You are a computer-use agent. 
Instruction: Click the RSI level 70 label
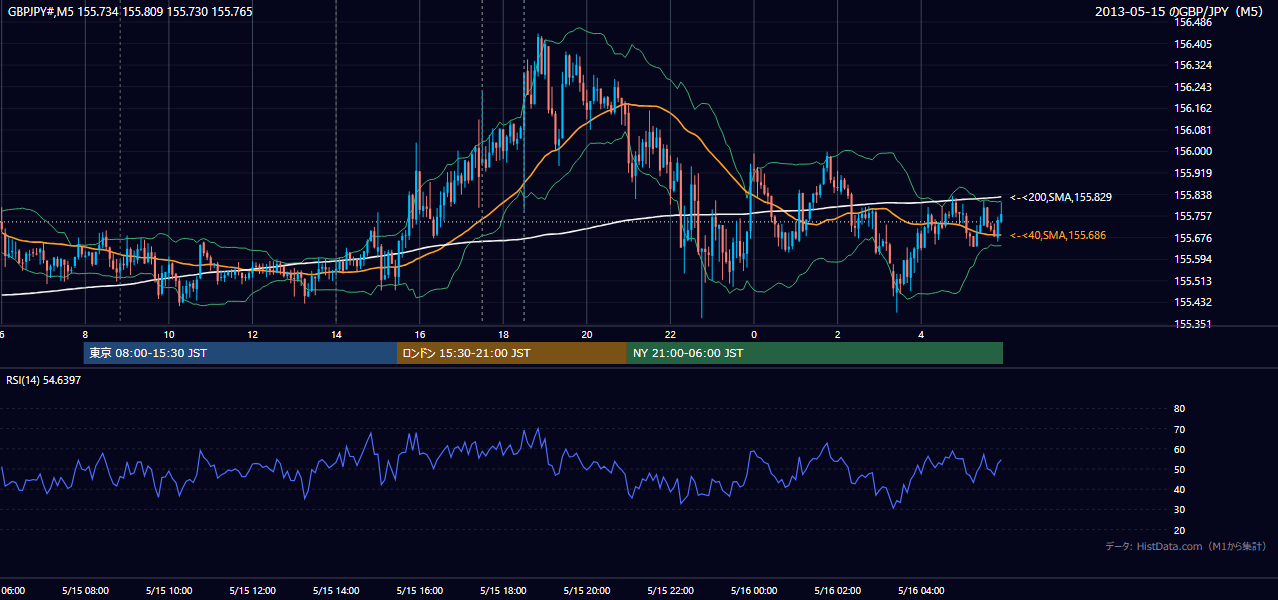pos(1179,429)
